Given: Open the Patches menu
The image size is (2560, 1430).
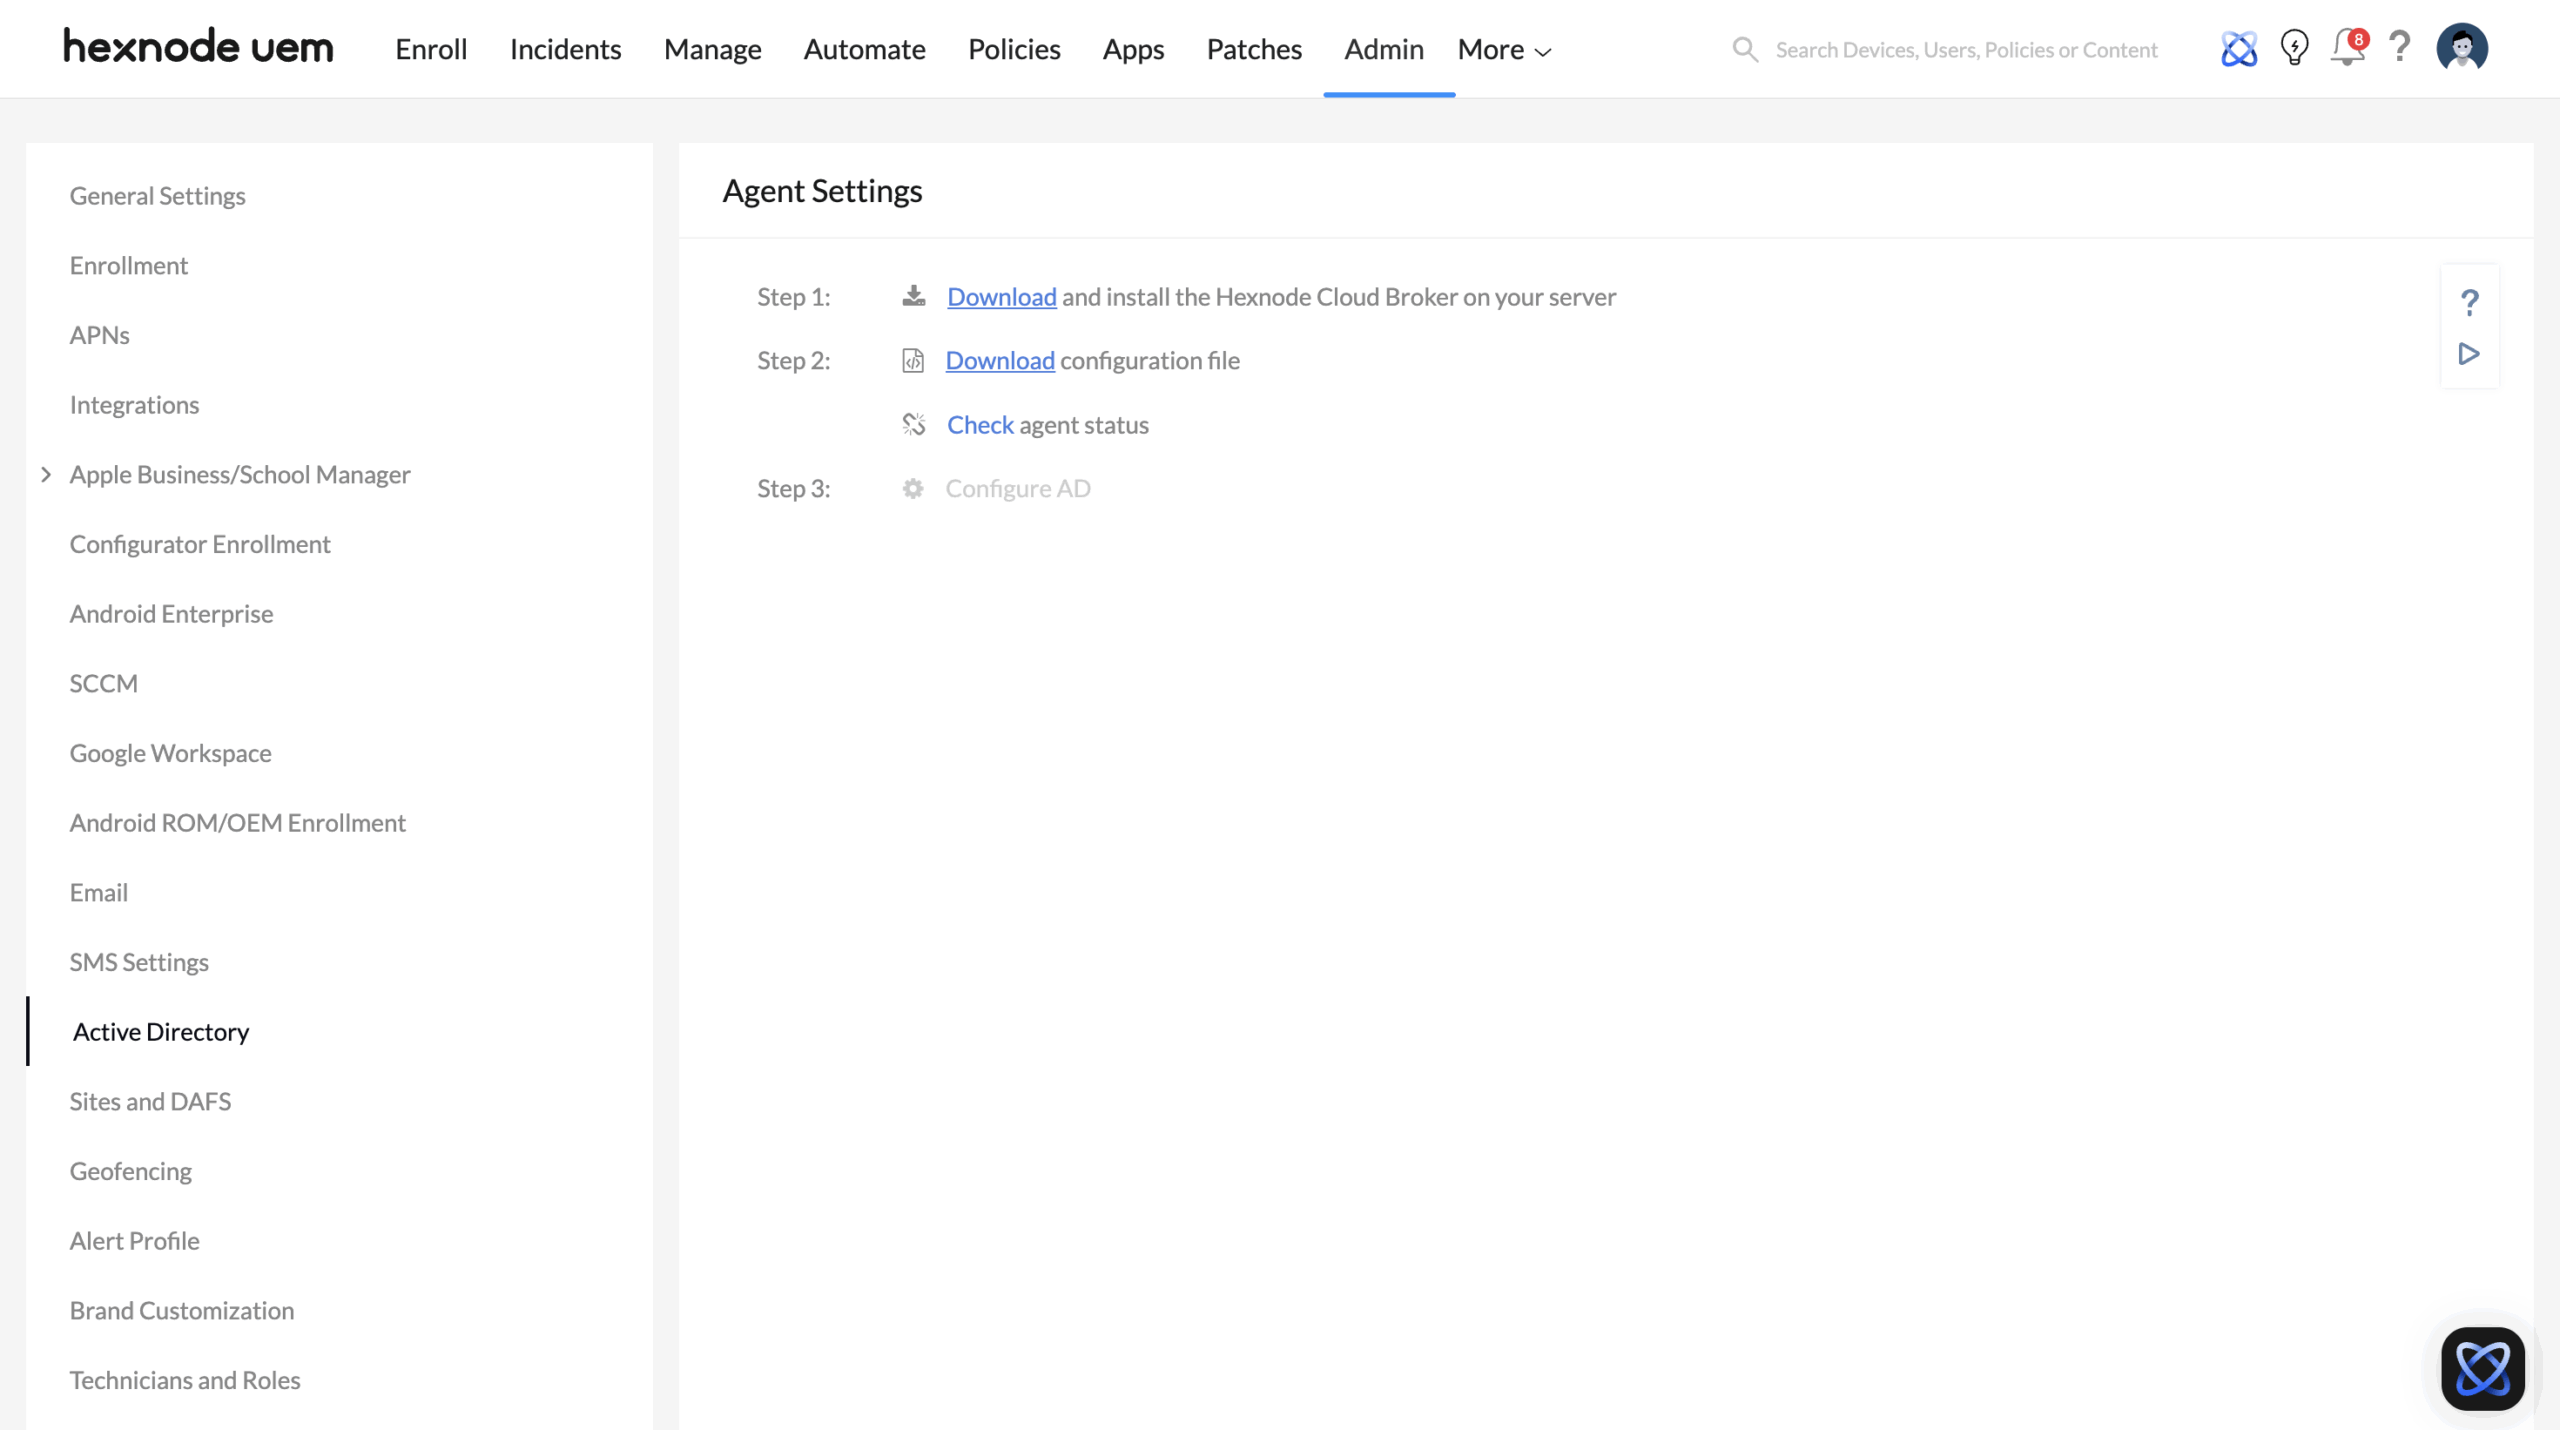Looking at the screenshot, I should coord(1253,49).
